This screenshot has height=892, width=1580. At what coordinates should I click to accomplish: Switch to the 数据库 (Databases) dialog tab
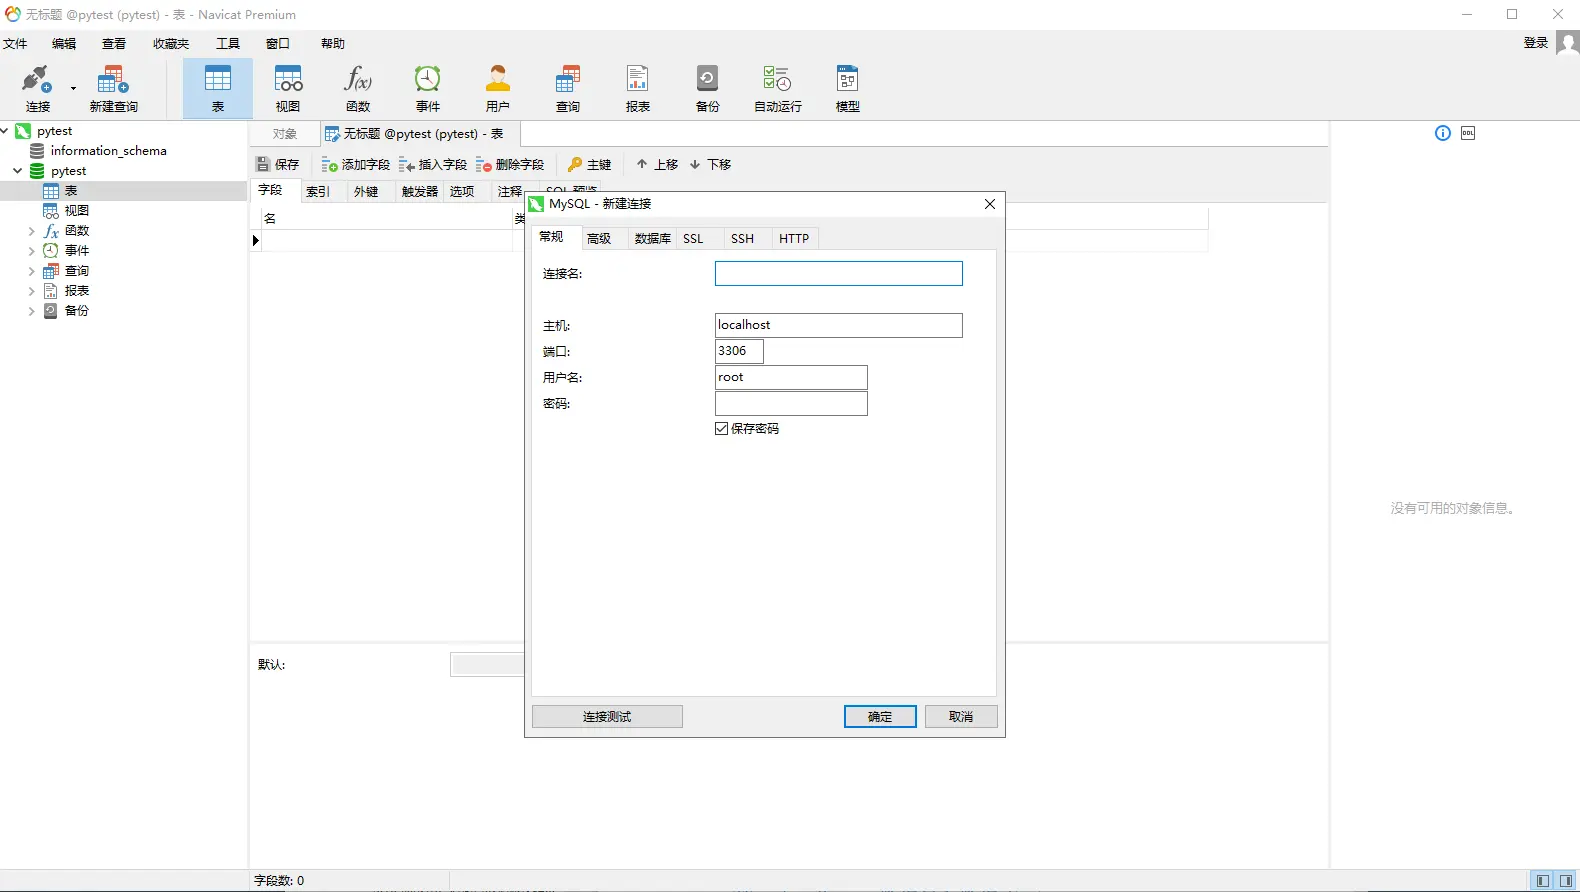click(x=653, y=238)
